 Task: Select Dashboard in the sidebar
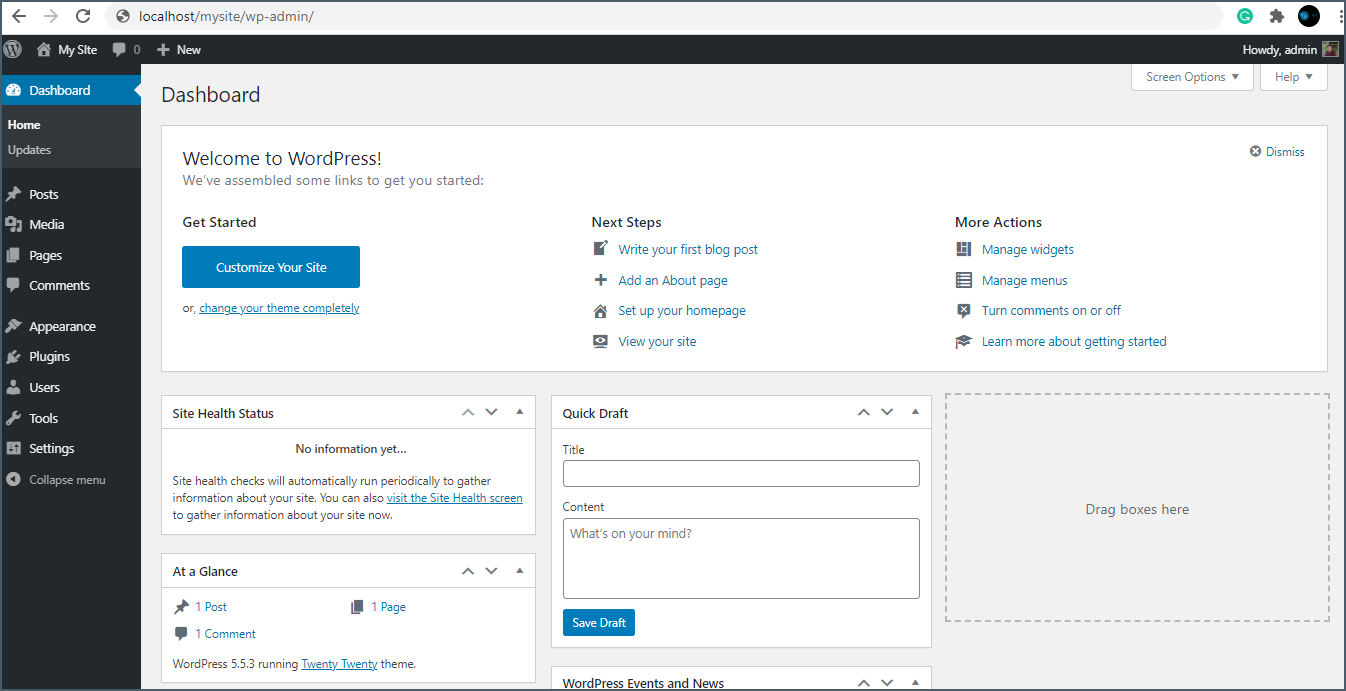point(70,90)
